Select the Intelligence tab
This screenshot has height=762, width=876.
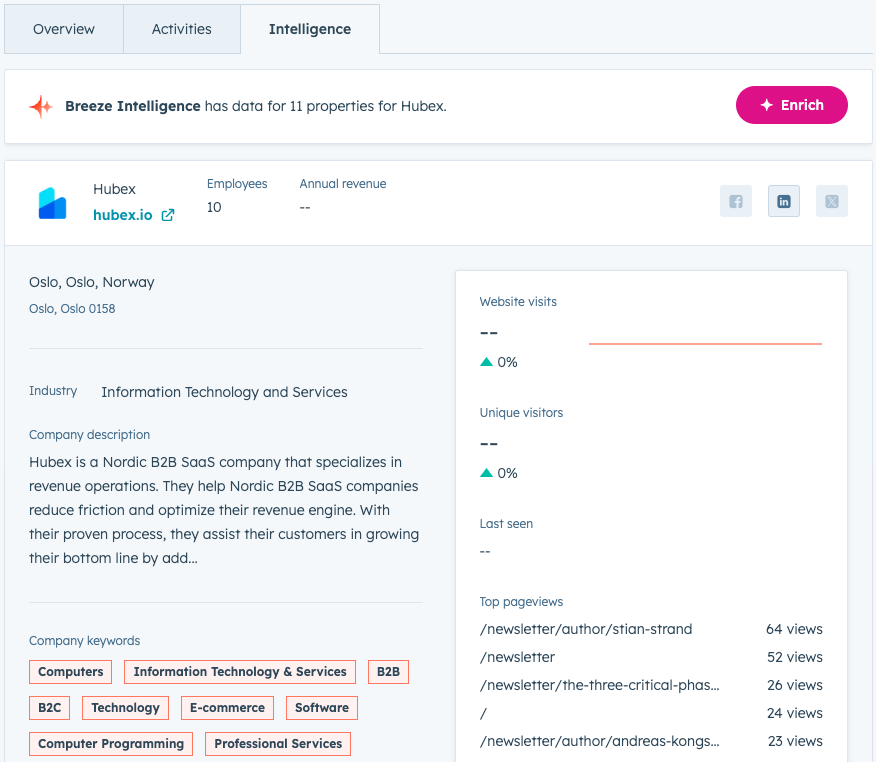tap(309, 29)
